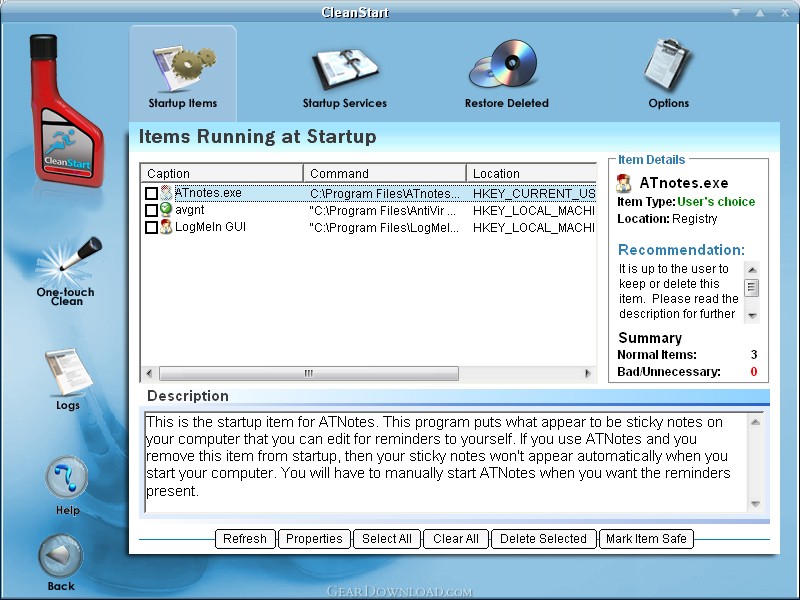Open the Options clipboard icon
The height and width of the screenshot is (600, 800).
[667, 66]
